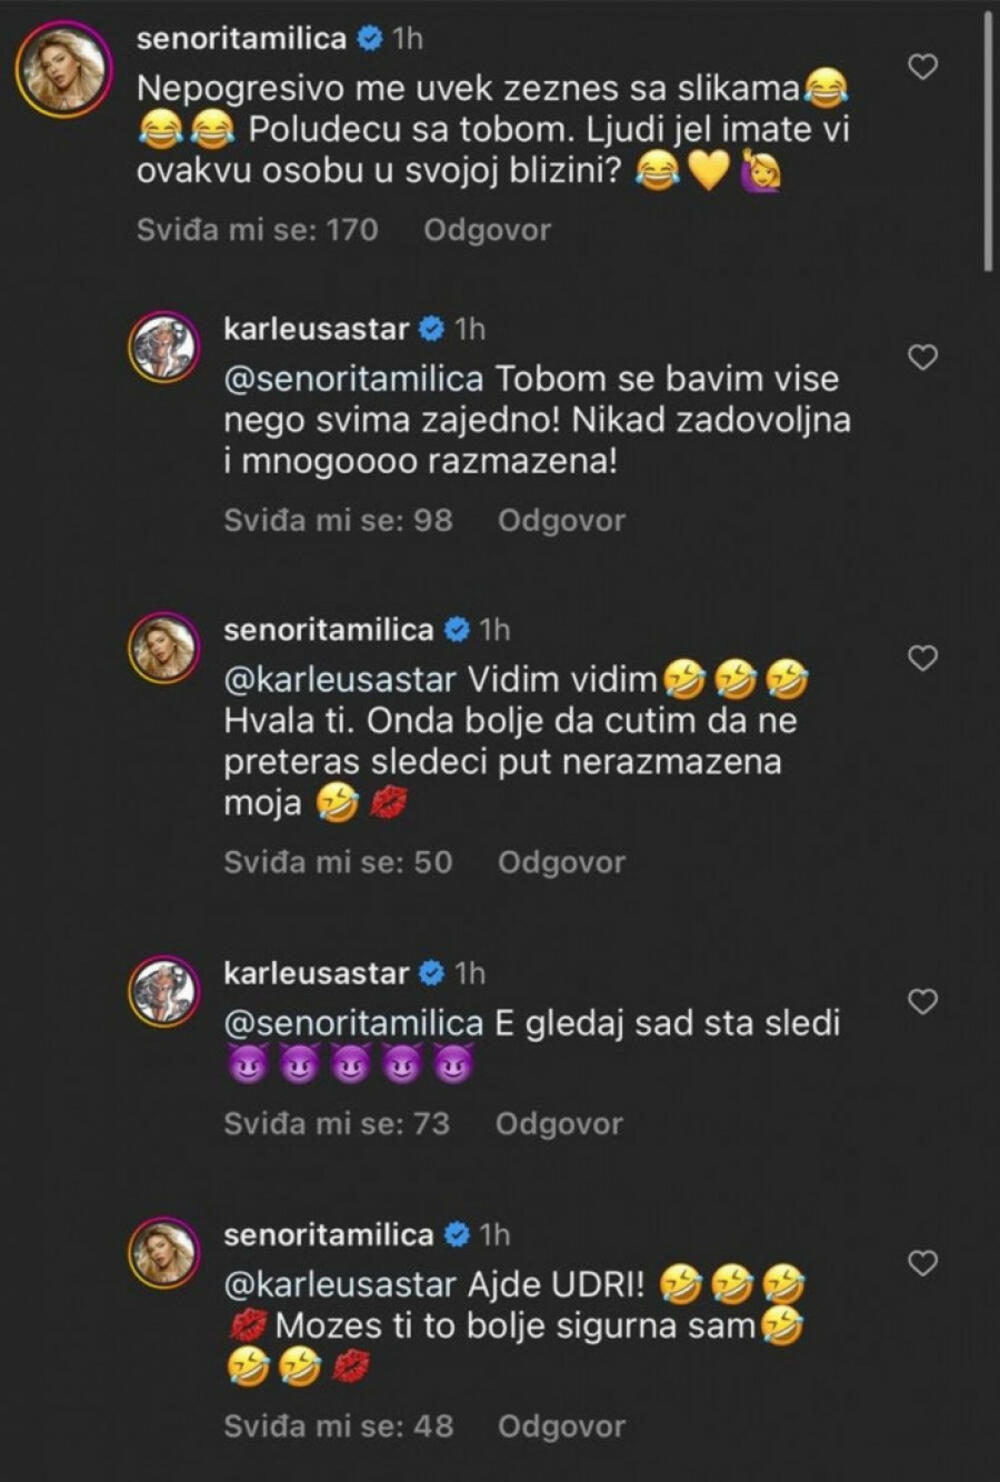The image size is (1000, 1482).
Task: Tap 'Sviđa mi se: 170' to view likers
Action: (257, 231)
